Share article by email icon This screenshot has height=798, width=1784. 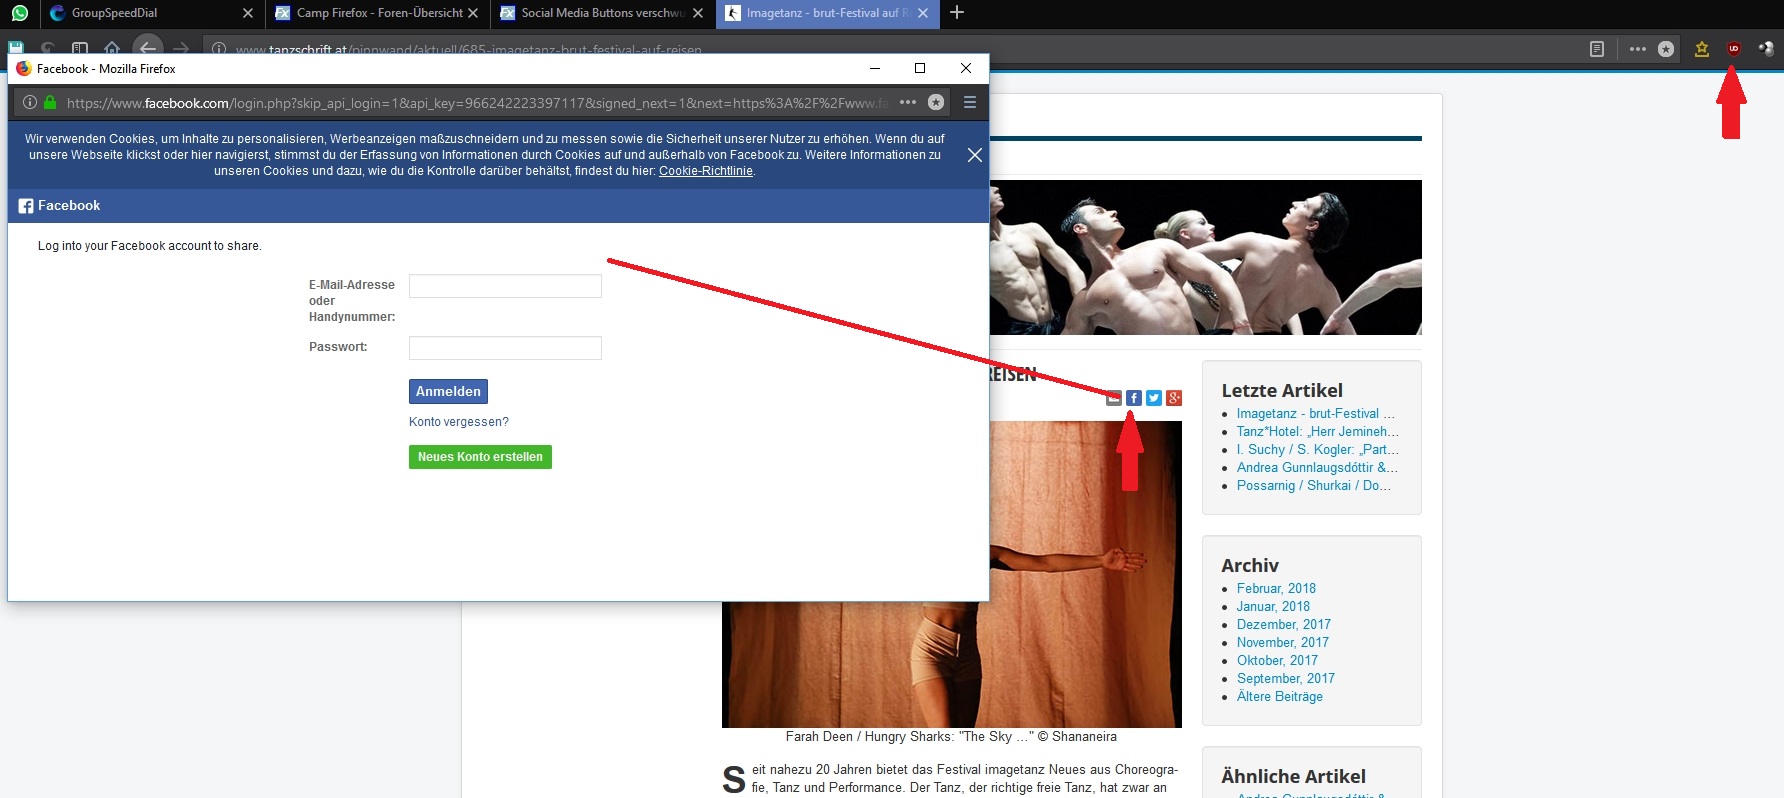[1114, 398]
